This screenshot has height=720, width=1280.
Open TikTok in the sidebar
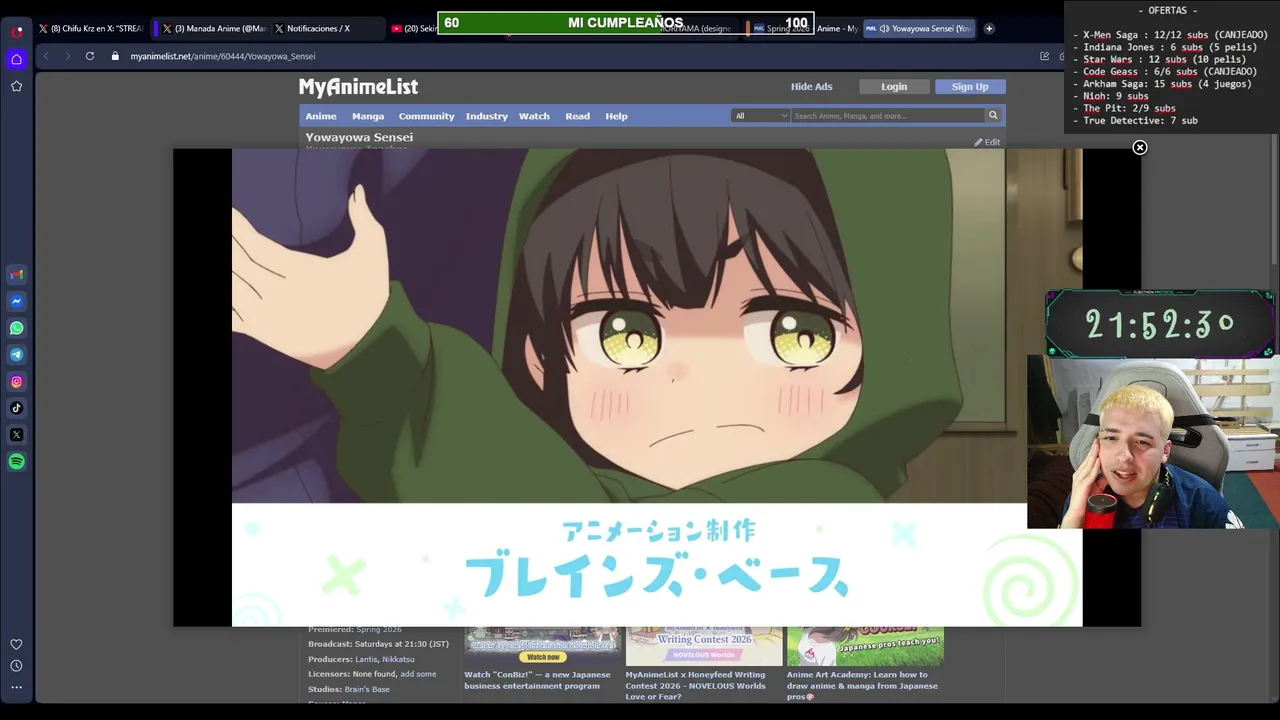tap(17, 408)
